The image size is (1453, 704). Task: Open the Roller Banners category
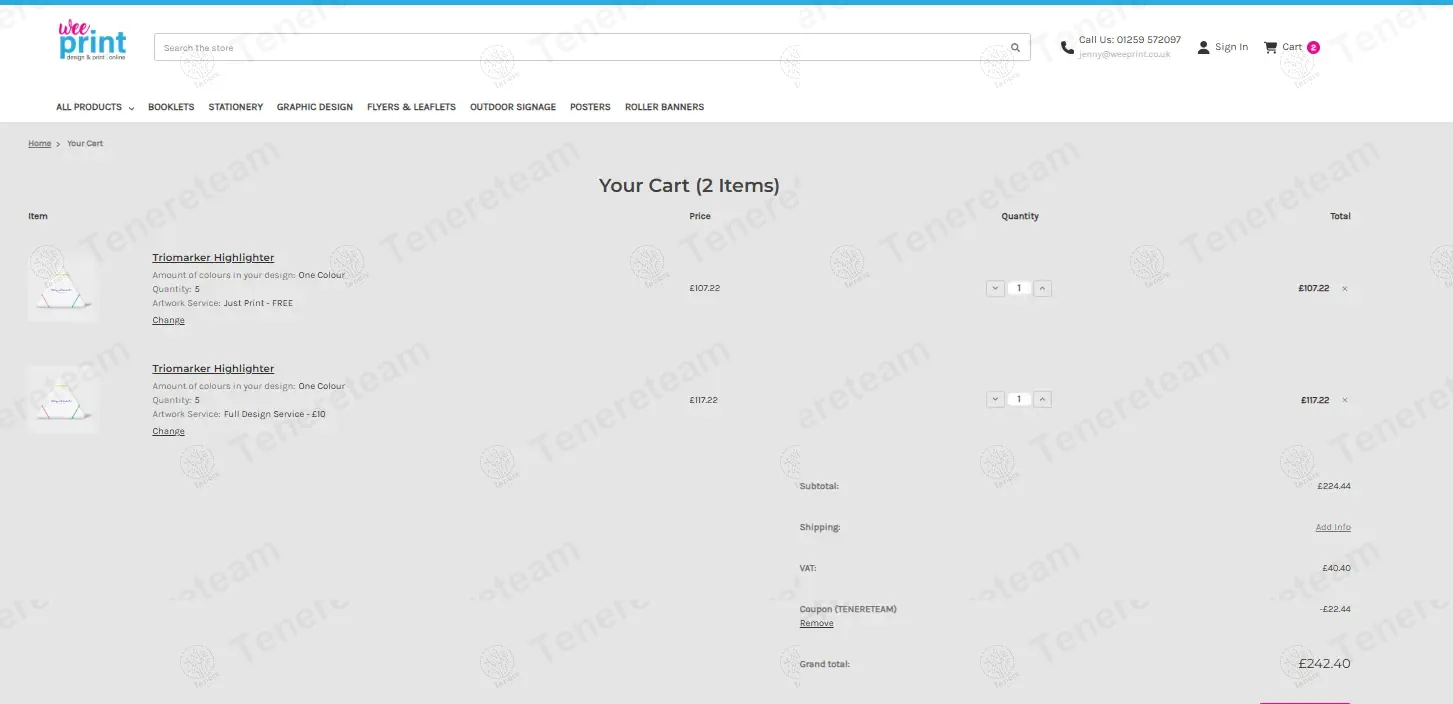point(664,107)
